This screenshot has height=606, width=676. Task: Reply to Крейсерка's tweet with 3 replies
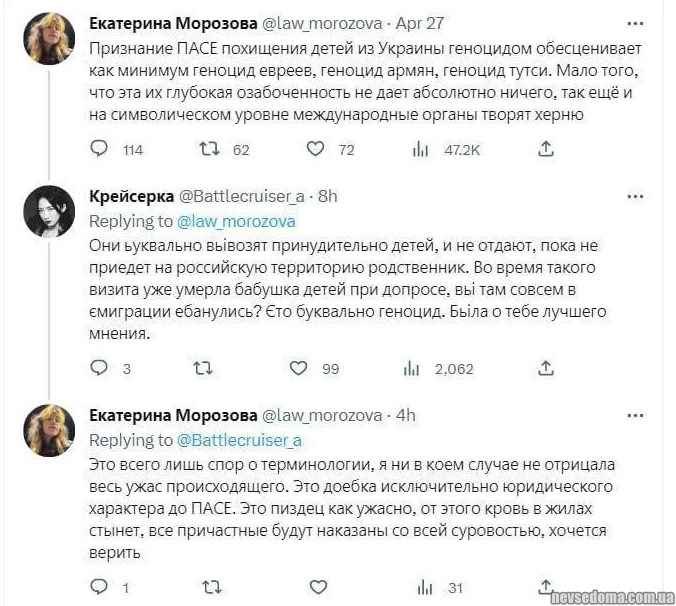click(99, 368)
